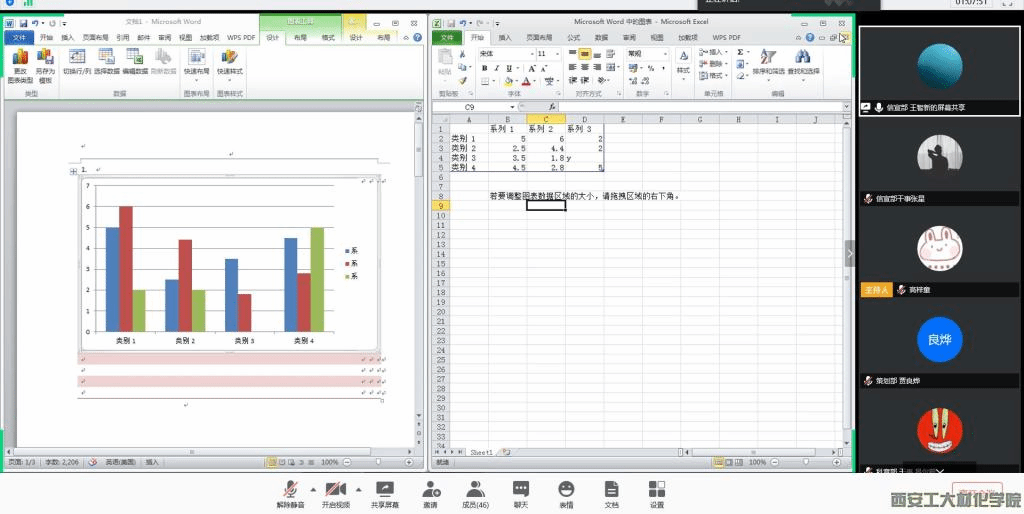Click the Excel Name Box showing C9

tap(475, 106)
